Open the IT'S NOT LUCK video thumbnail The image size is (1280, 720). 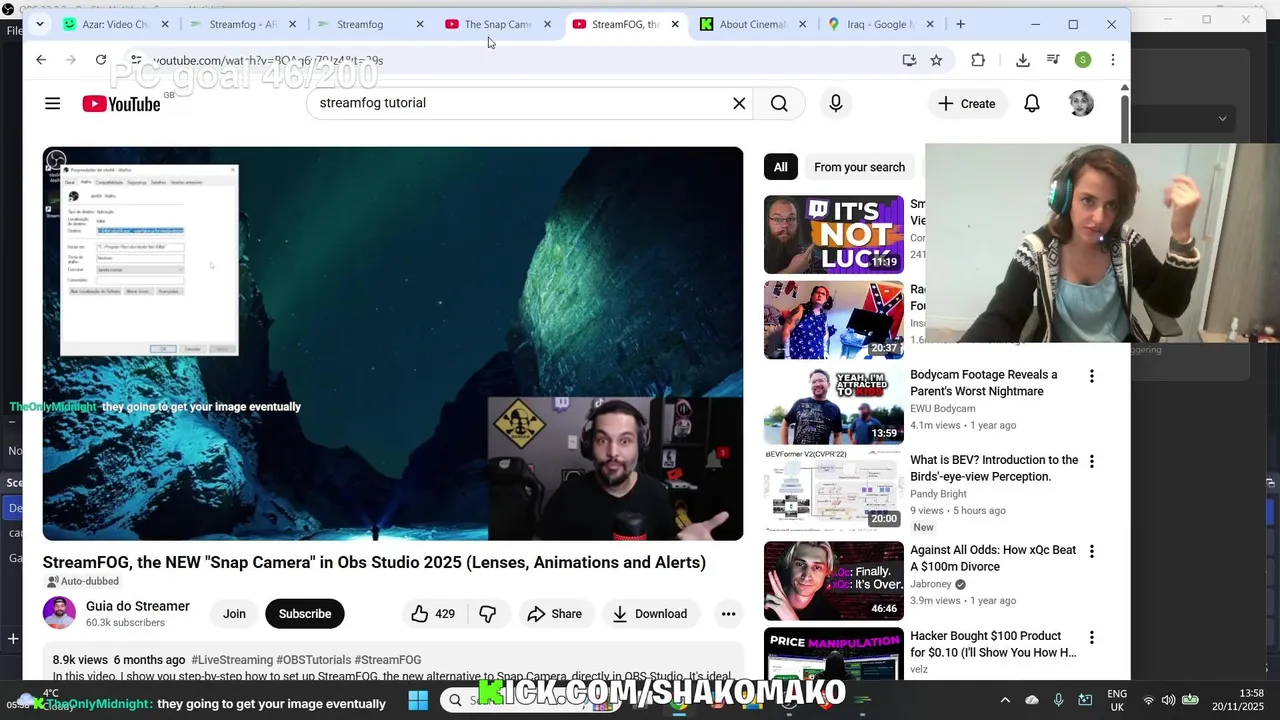point(834,234)
